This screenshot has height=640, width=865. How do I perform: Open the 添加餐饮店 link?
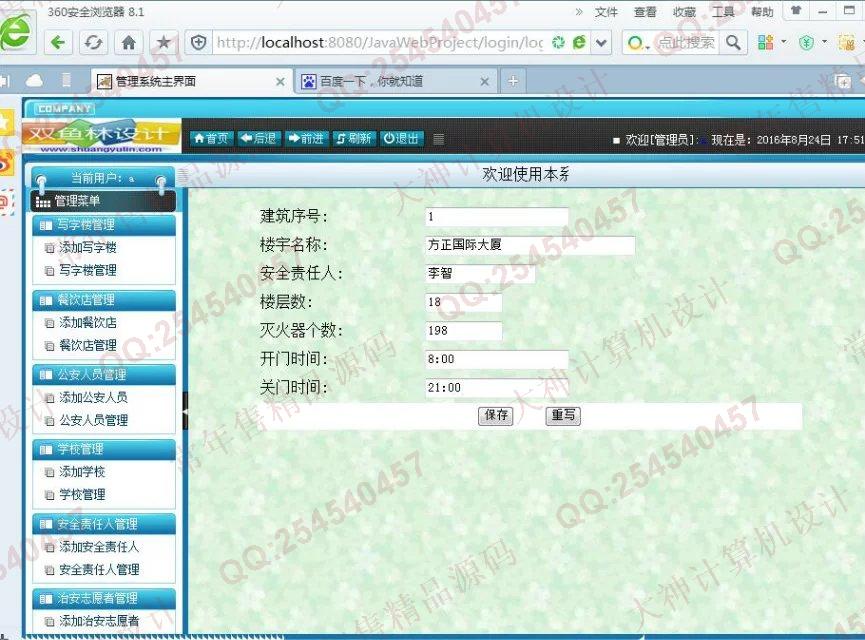(88, 323)
